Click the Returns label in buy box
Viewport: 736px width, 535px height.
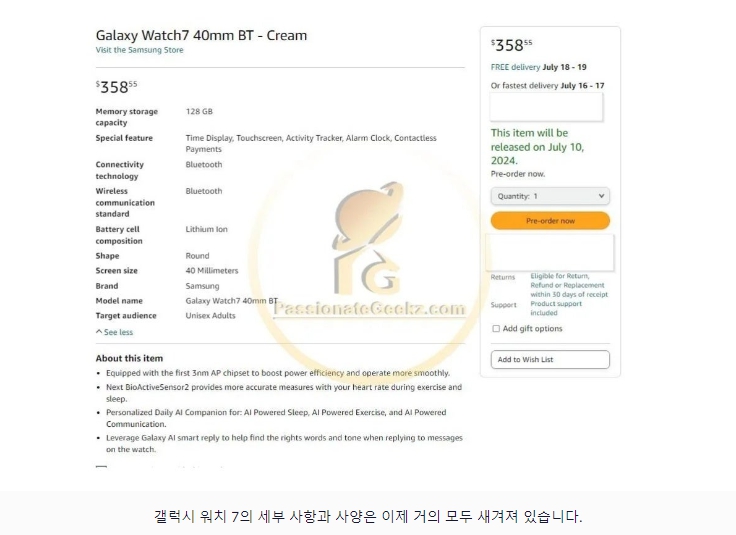pos(503,277)
